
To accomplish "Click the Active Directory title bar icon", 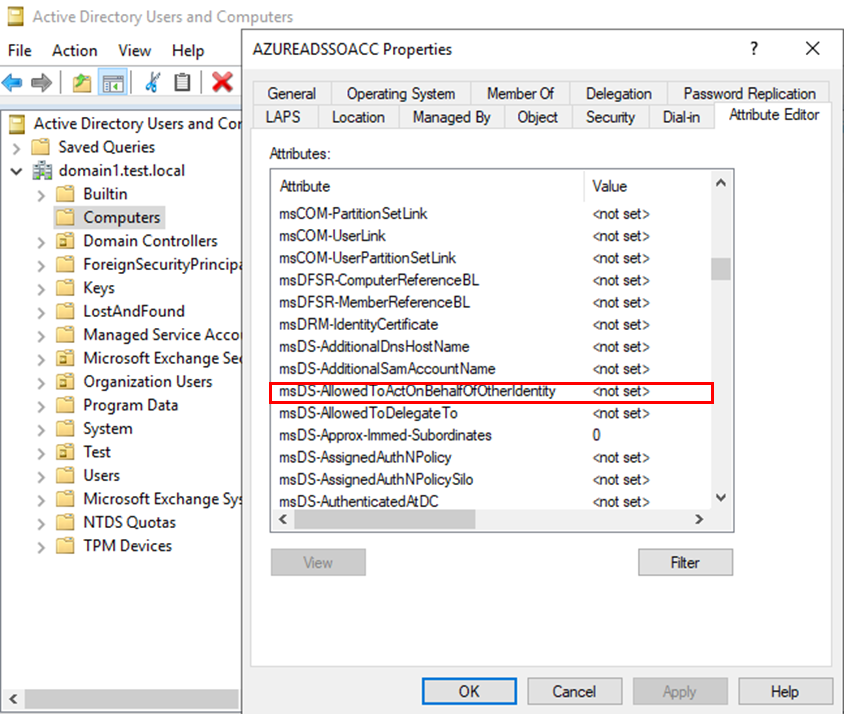I will click(15, 17).
